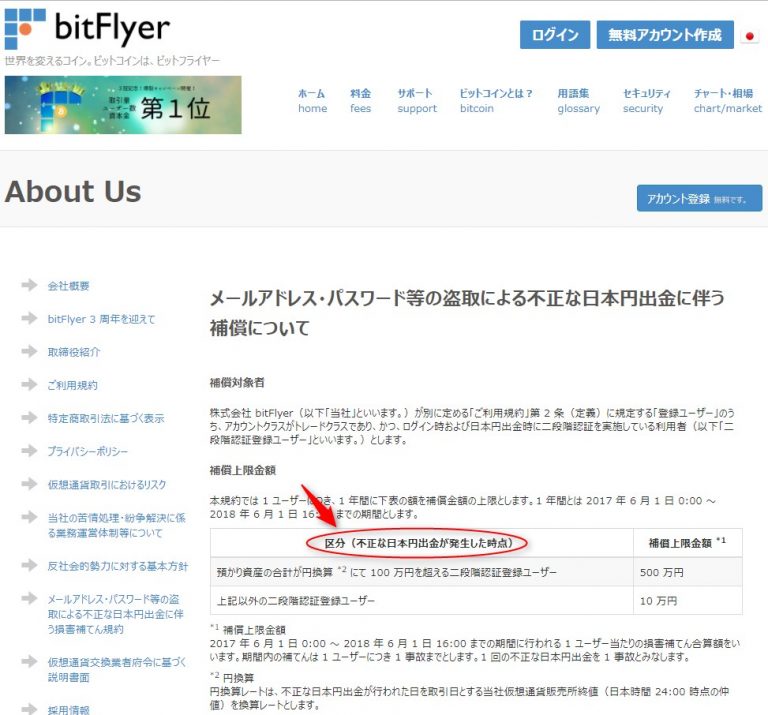Click the 無料アカウント作成 button

click(665, 35)
